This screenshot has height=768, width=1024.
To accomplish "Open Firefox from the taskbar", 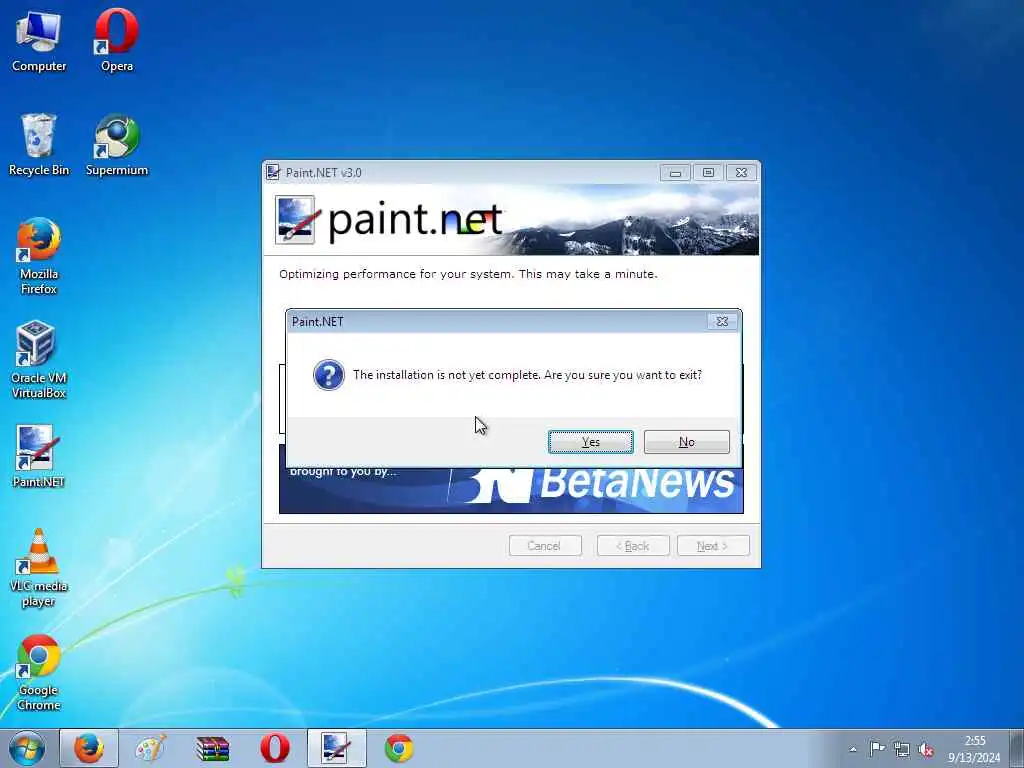I will click(89, 748).
